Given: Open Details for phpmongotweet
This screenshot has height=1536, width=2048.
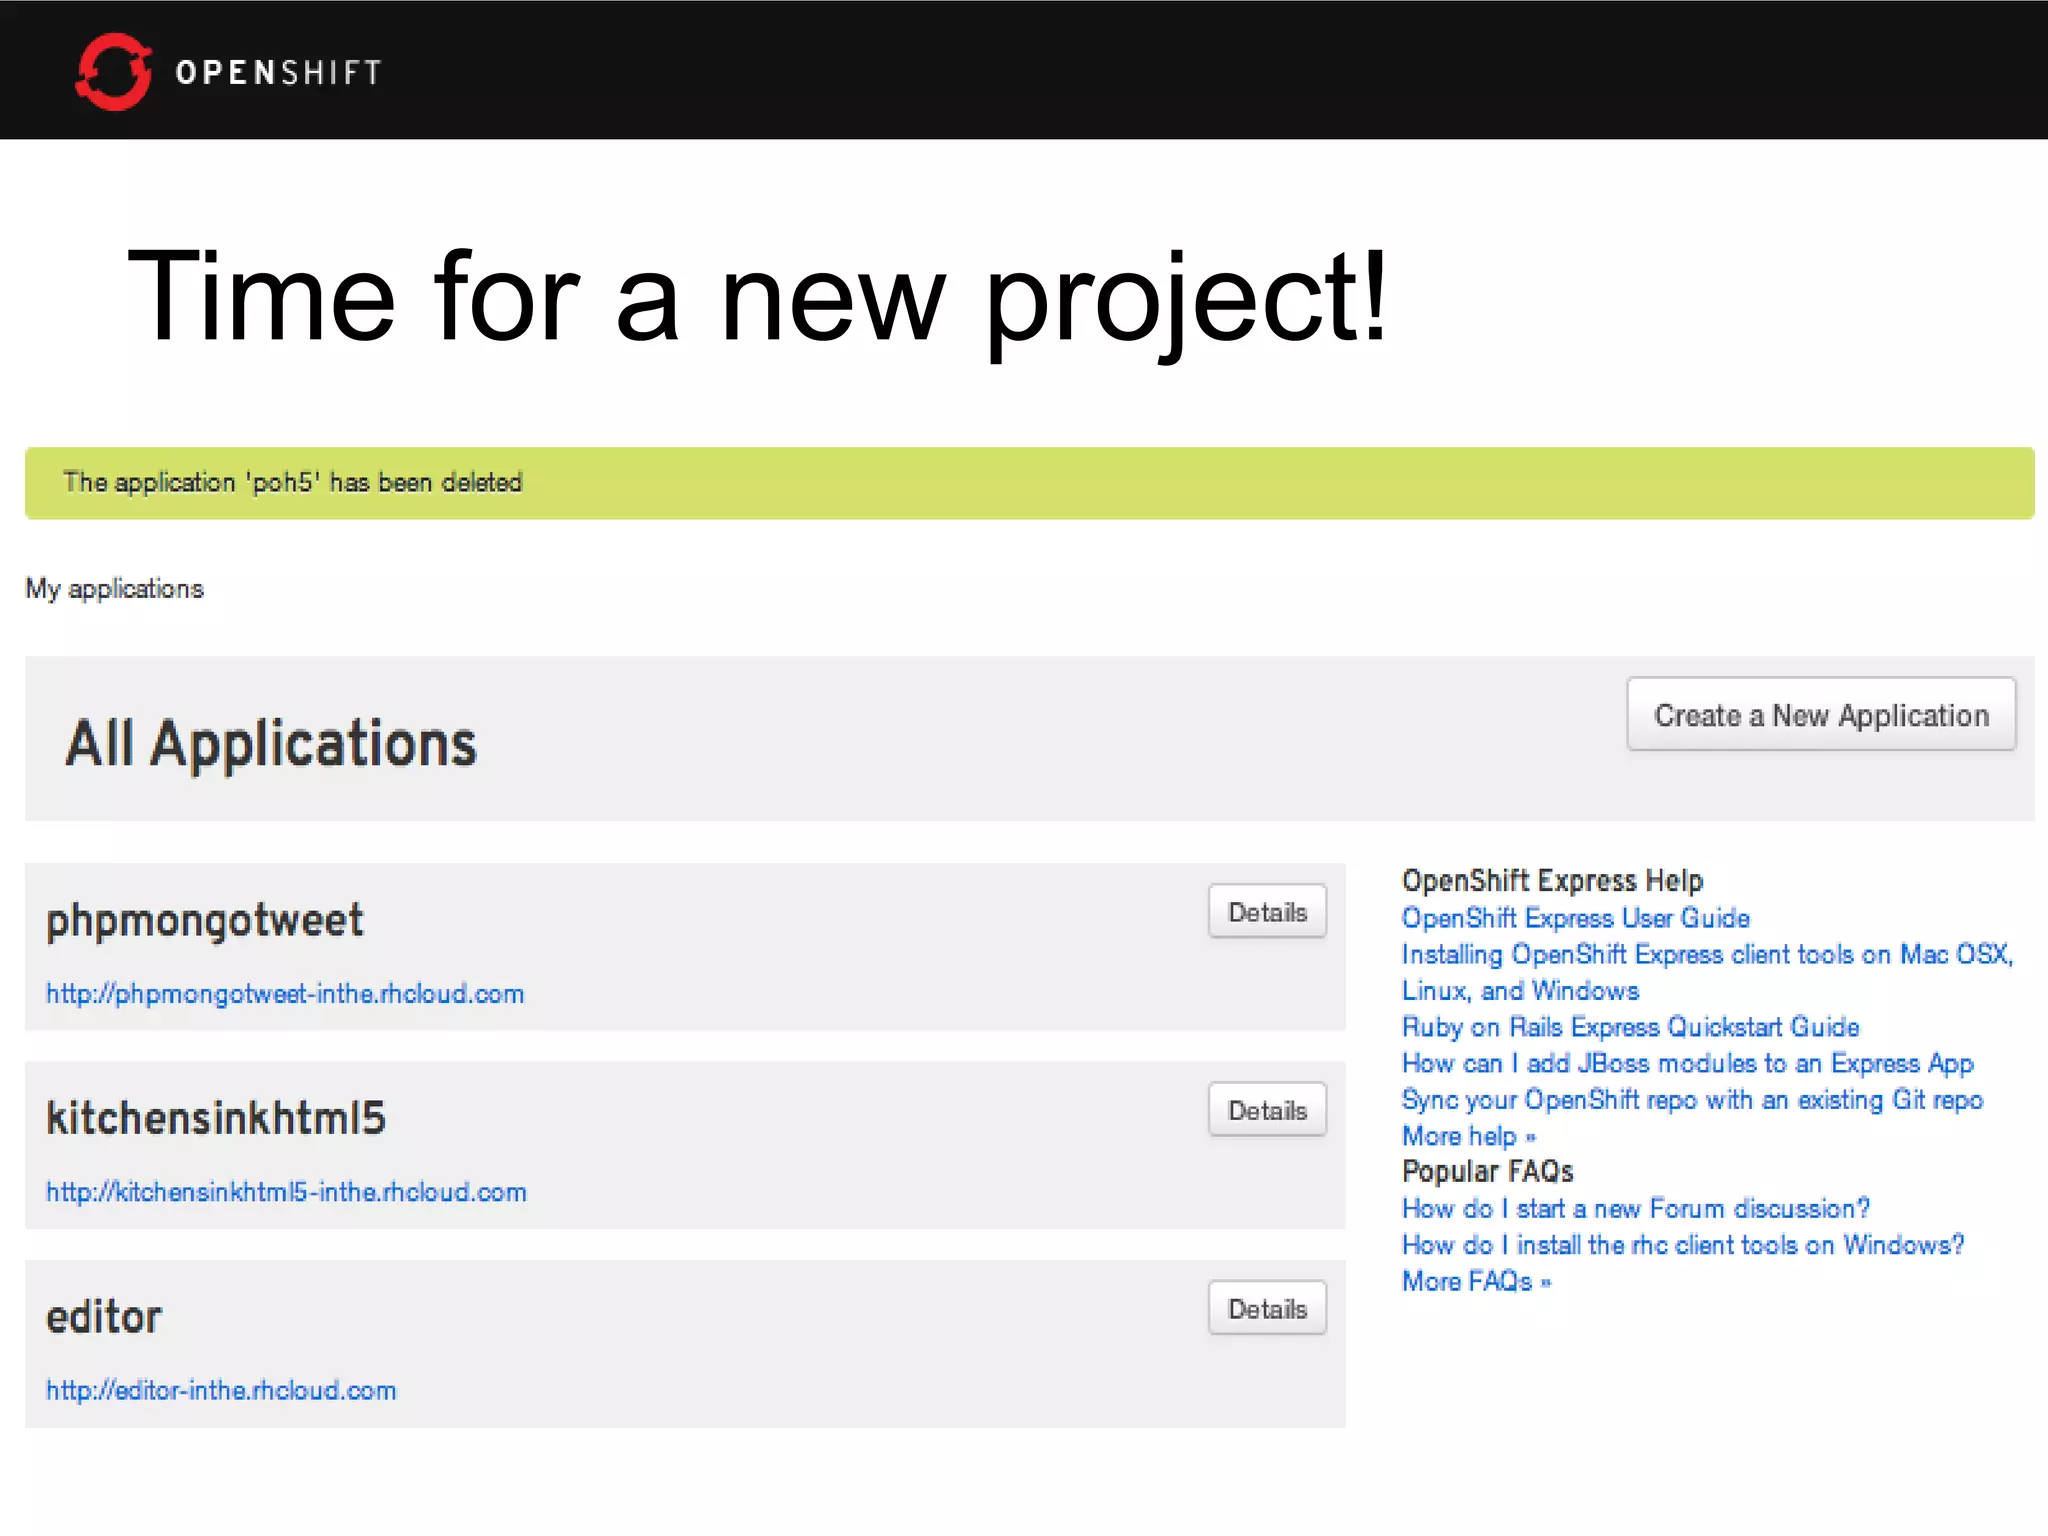Looking at the screenshot, I should 1267,911.
